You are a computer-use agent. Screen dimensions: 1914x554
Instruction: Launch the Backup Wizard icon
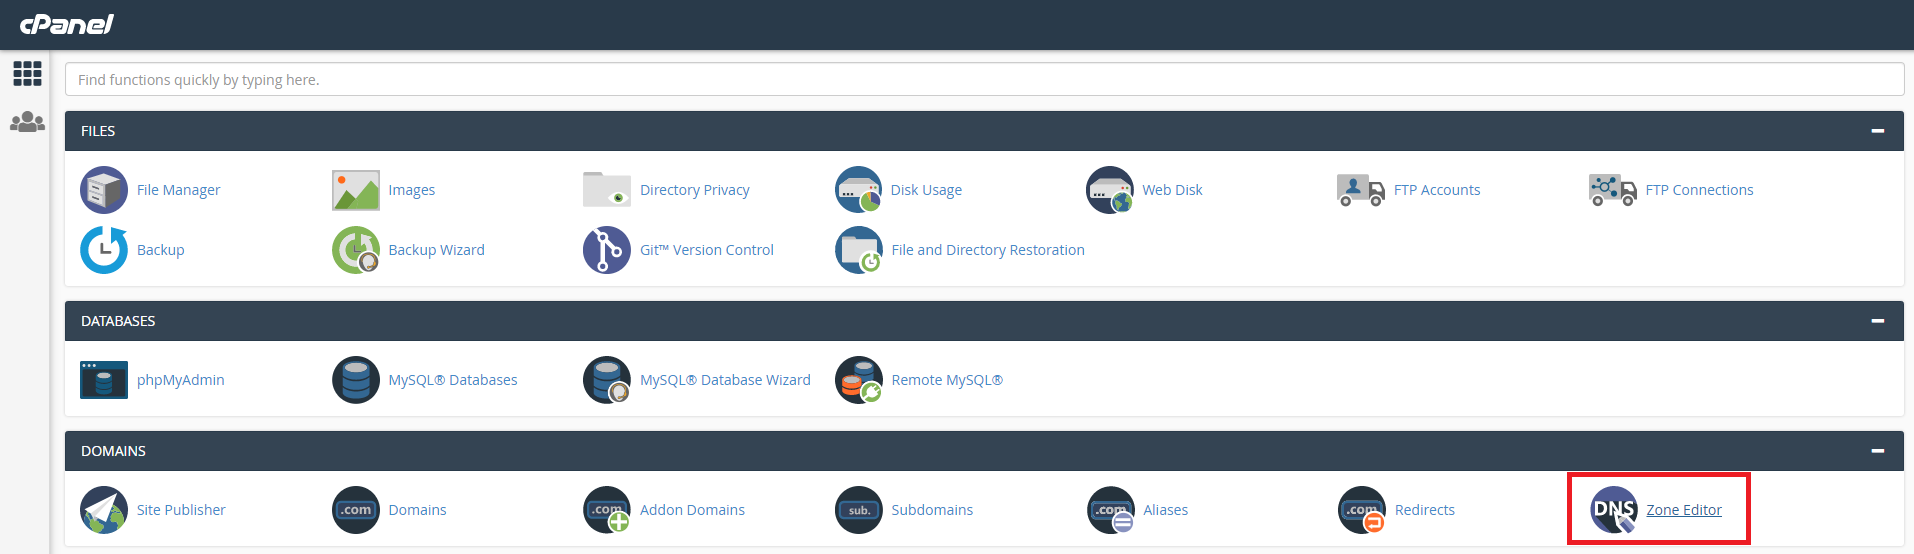[356, 250]
